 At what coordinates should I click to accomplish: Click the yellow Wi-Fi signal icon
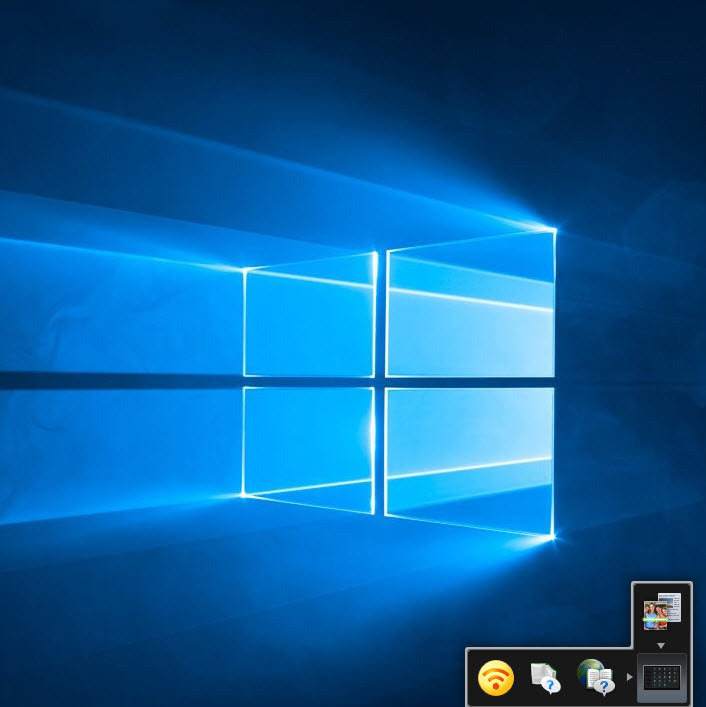[x=496, y=678]
